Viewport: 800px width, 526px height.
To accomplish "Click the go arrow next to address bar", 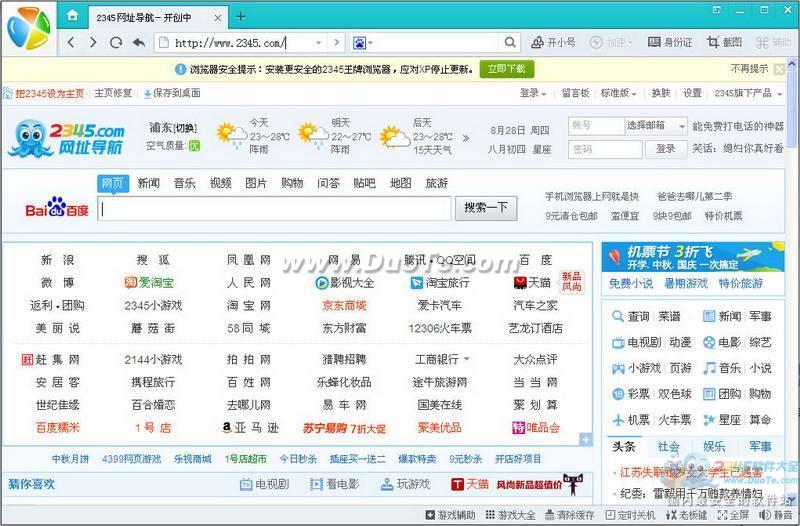I will coord(336,42).
